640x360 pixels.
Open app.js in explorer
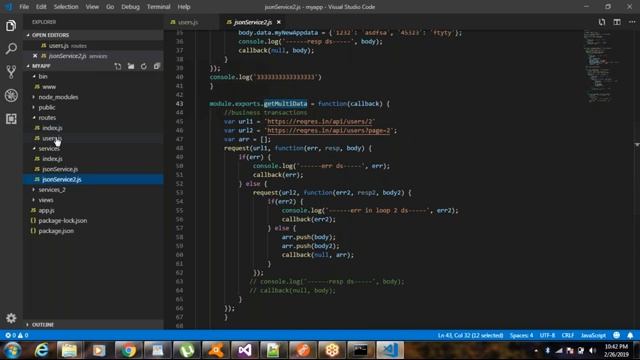pyautogui.click(x=93, y=211)
